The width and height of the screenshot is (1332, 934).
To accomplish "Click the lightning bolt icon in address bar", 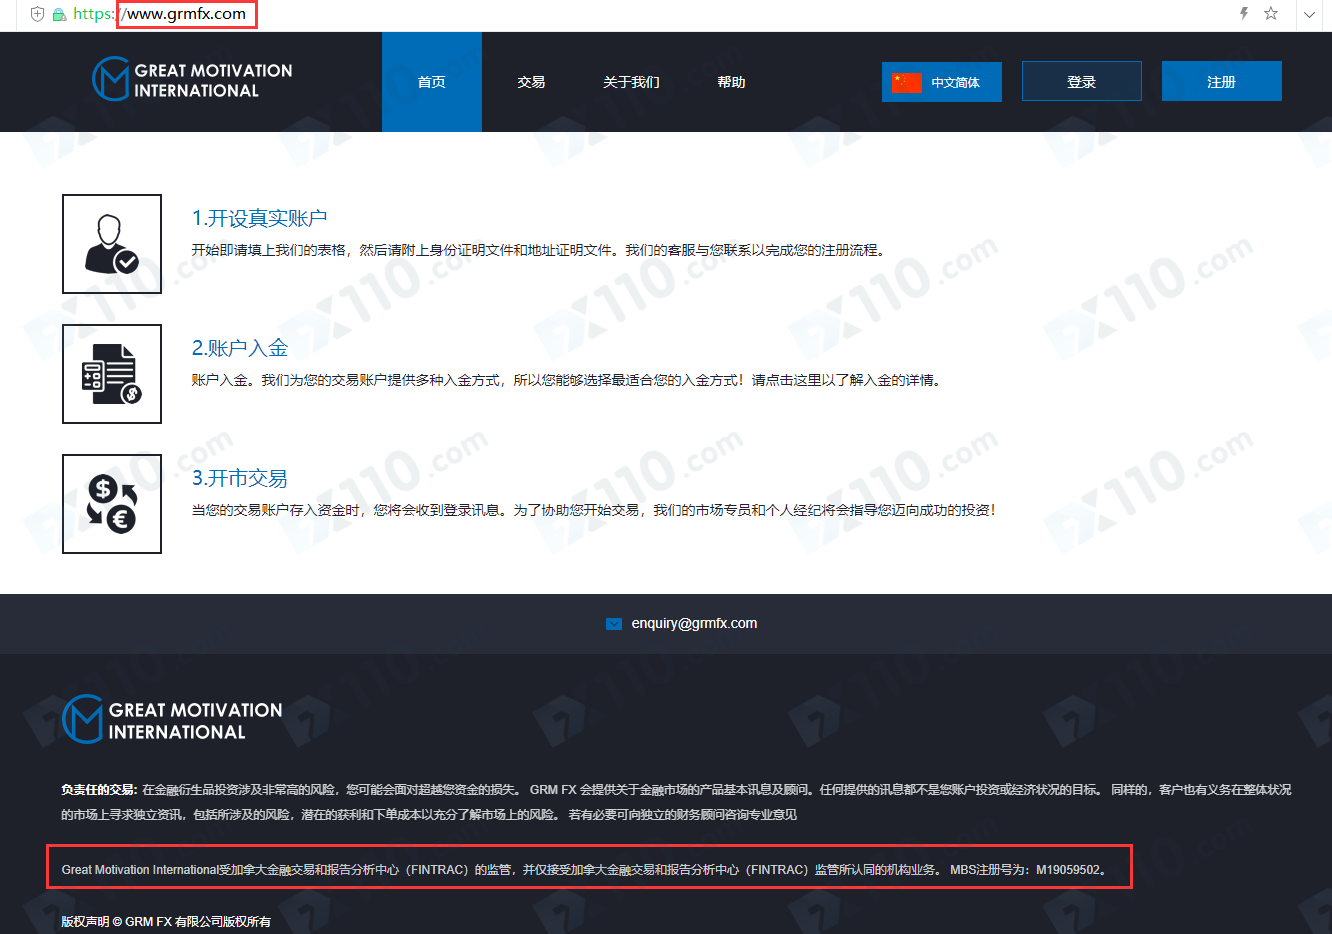I will [1244, 14].
